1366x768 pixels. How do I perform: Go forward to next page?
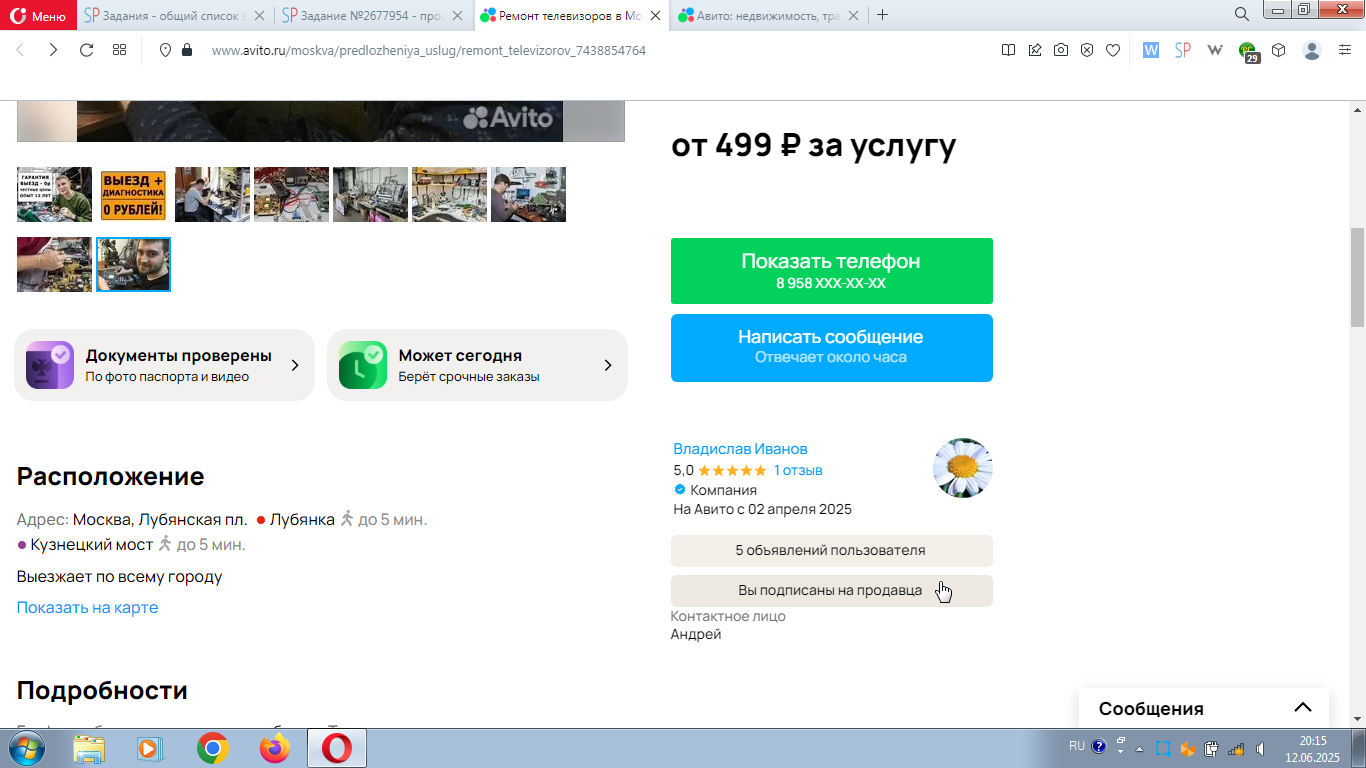pyautogui.click(x=53, y=50)
